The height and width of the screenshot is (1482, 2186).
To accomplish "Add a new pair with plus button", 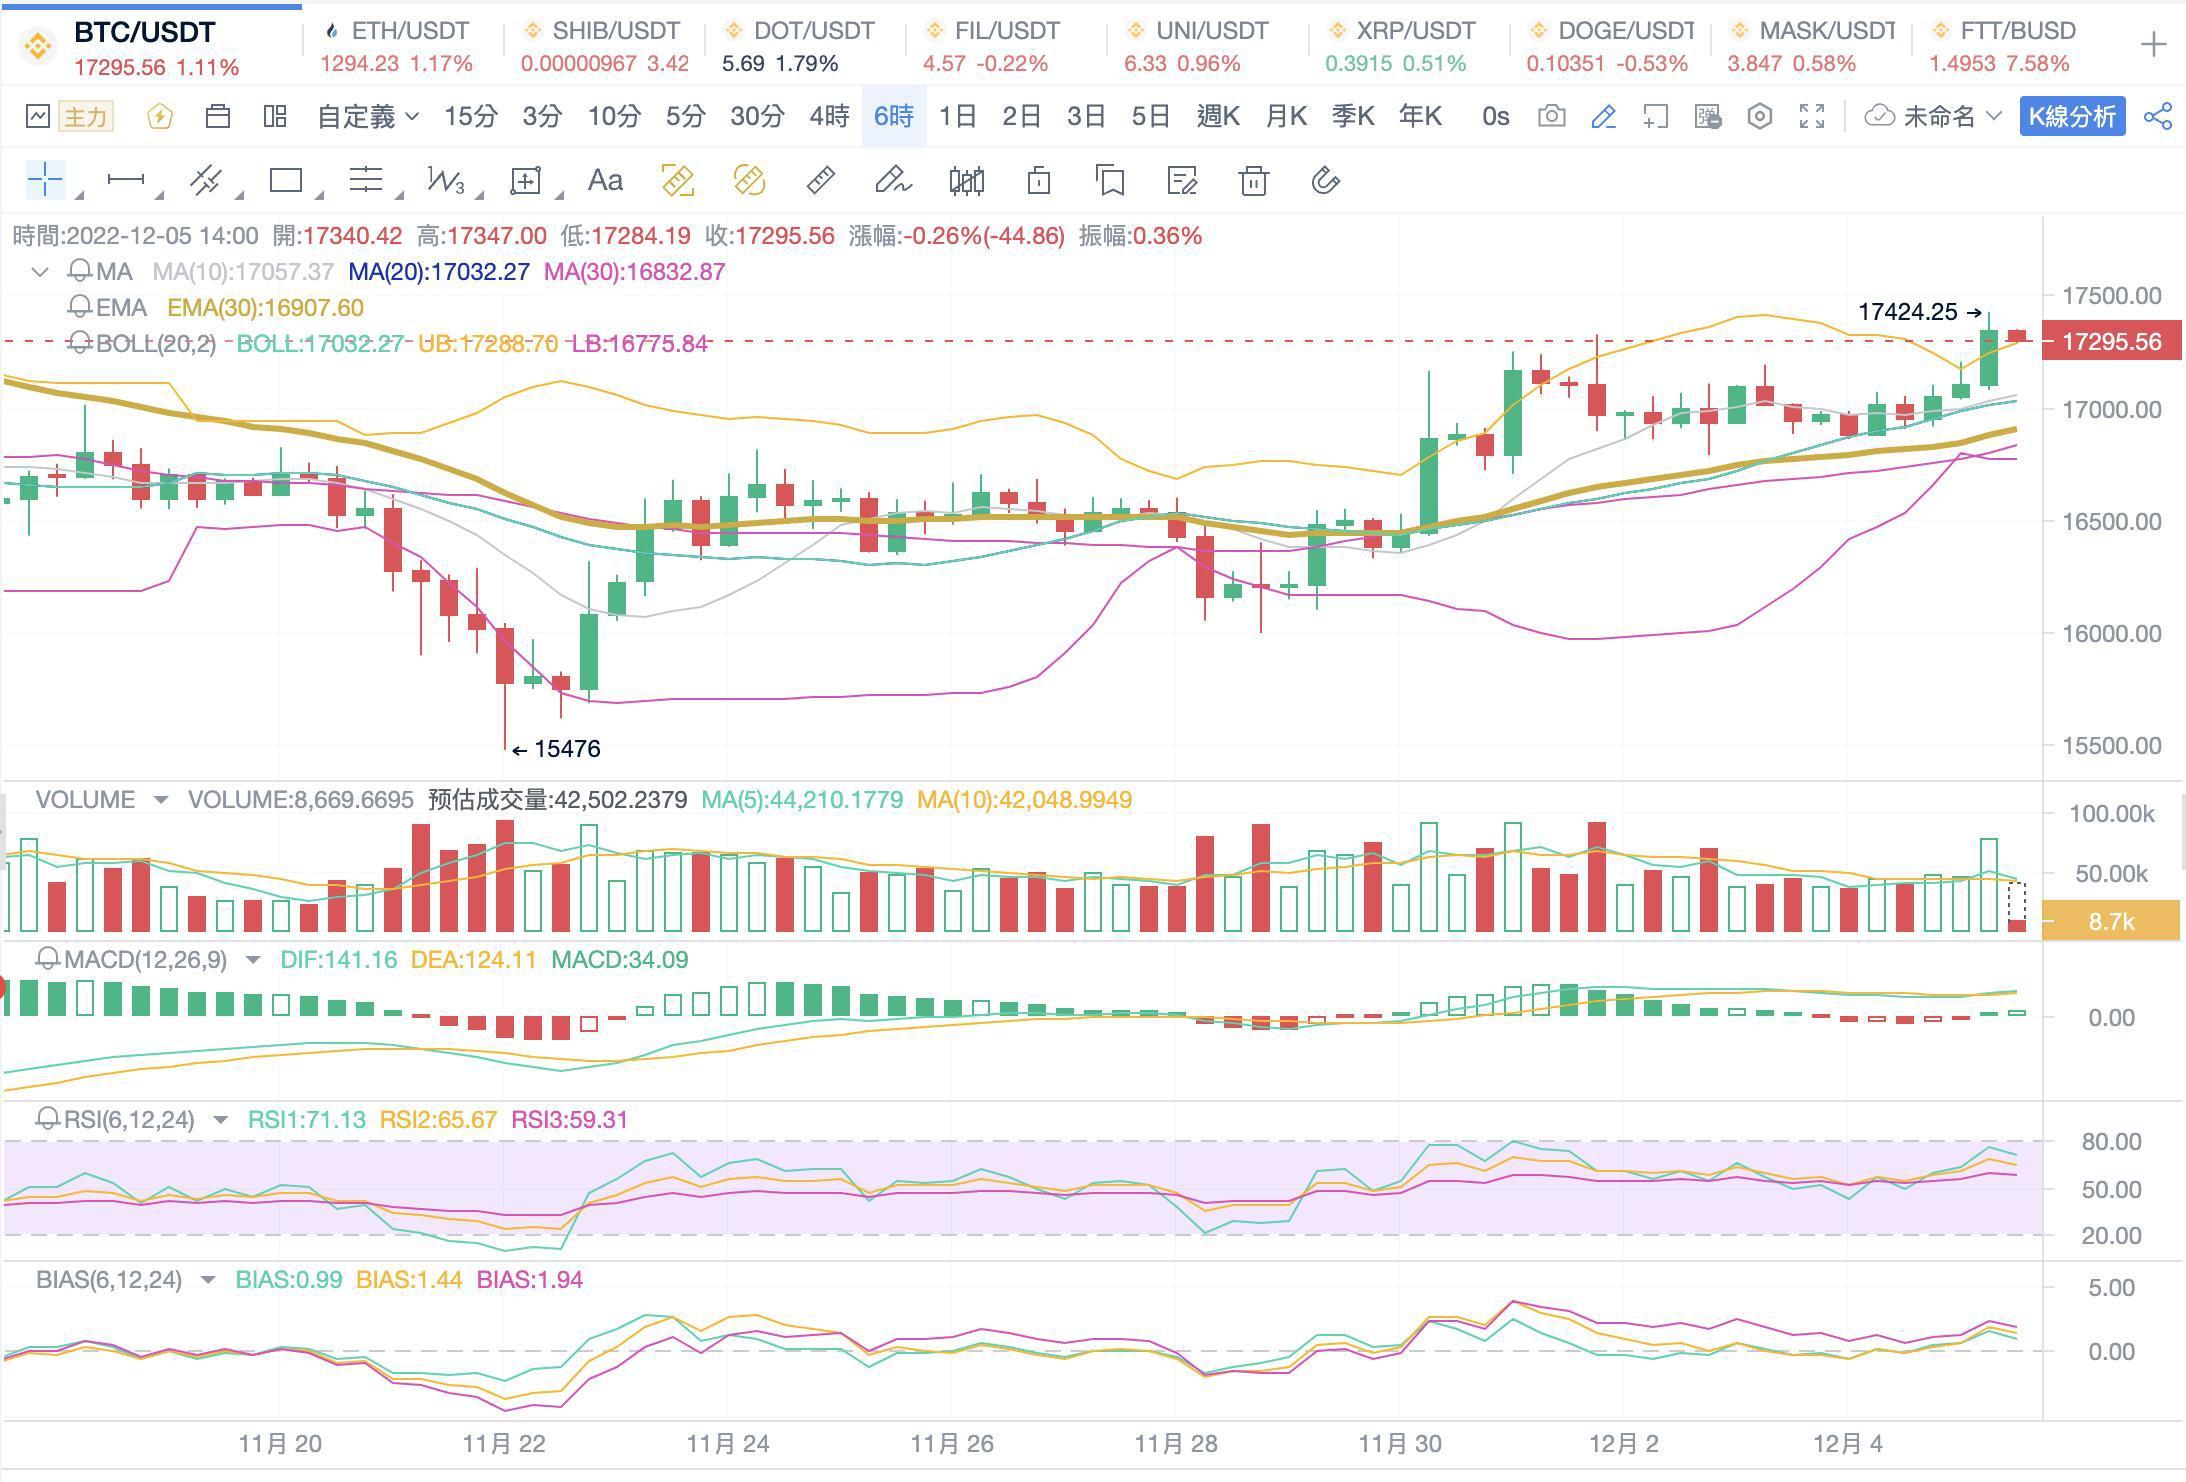I will tap(2153, 45).
